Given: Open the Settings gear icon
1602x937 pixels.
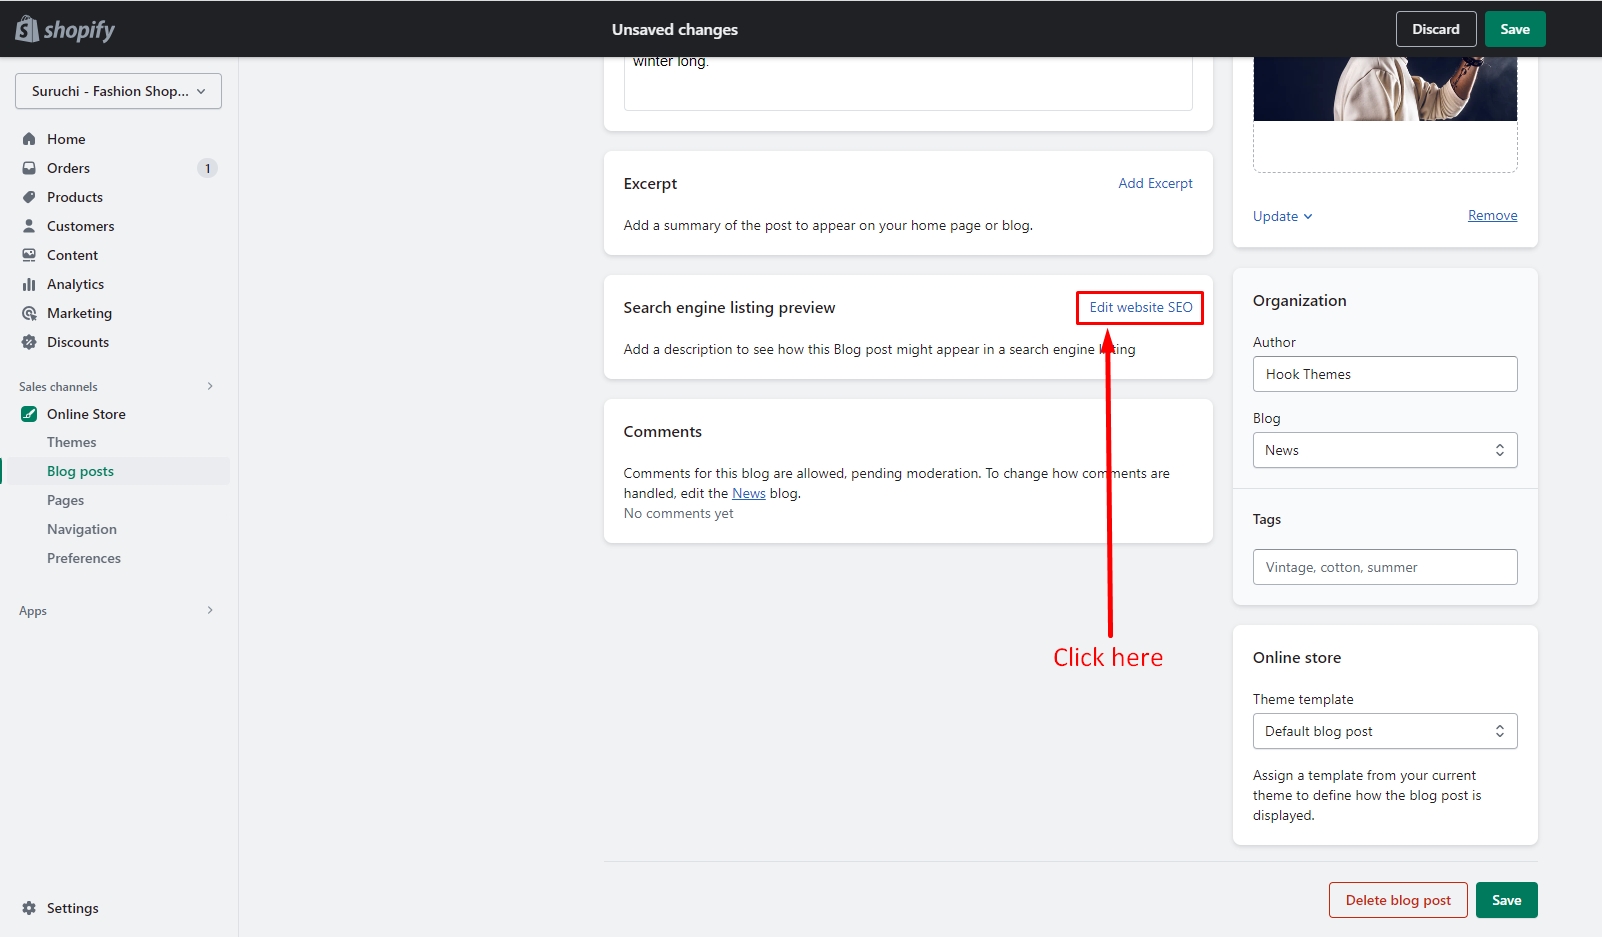Looking at the screenshot, I should coord(29,908).
